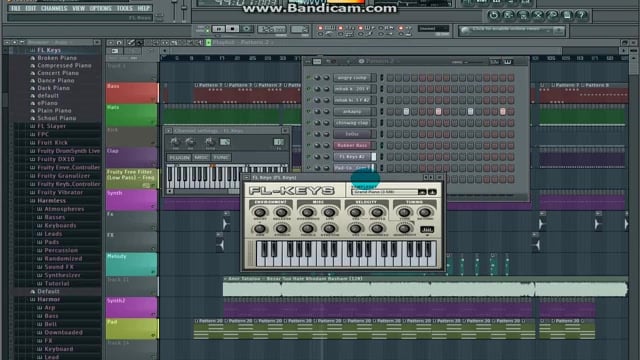Open the CHANNELS menu
The height and width of the screenshot is (360, 640).
(54, 8)
